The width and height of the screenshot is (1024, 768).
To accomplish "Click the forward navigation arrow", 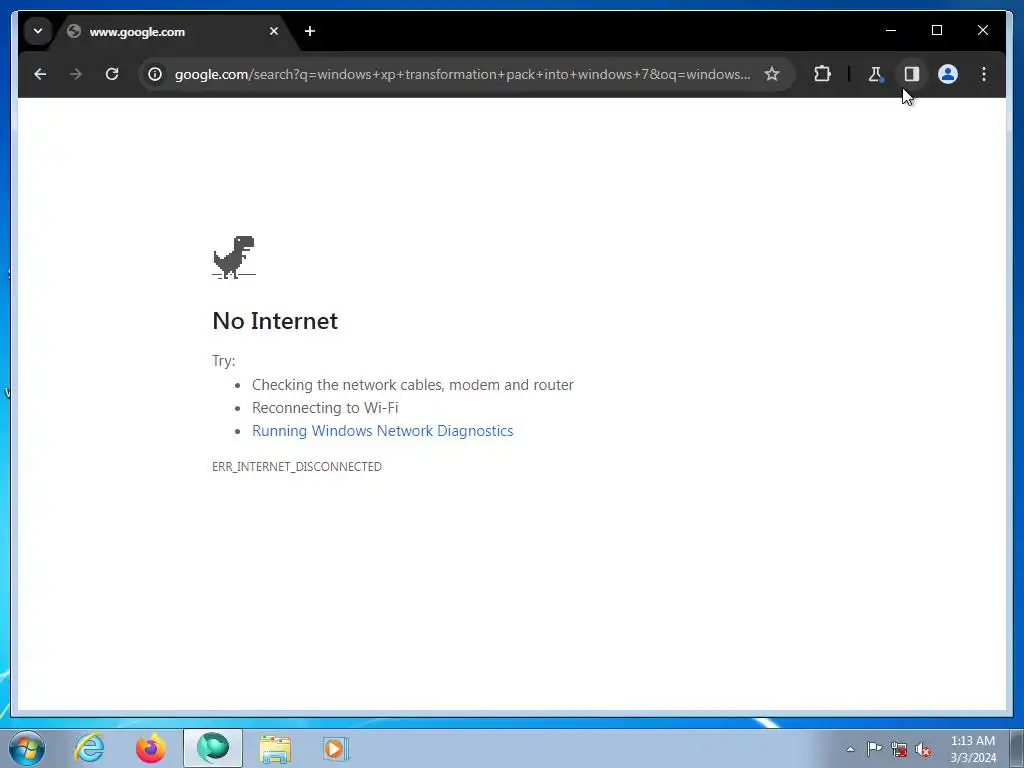I will (x=76, y=74).
